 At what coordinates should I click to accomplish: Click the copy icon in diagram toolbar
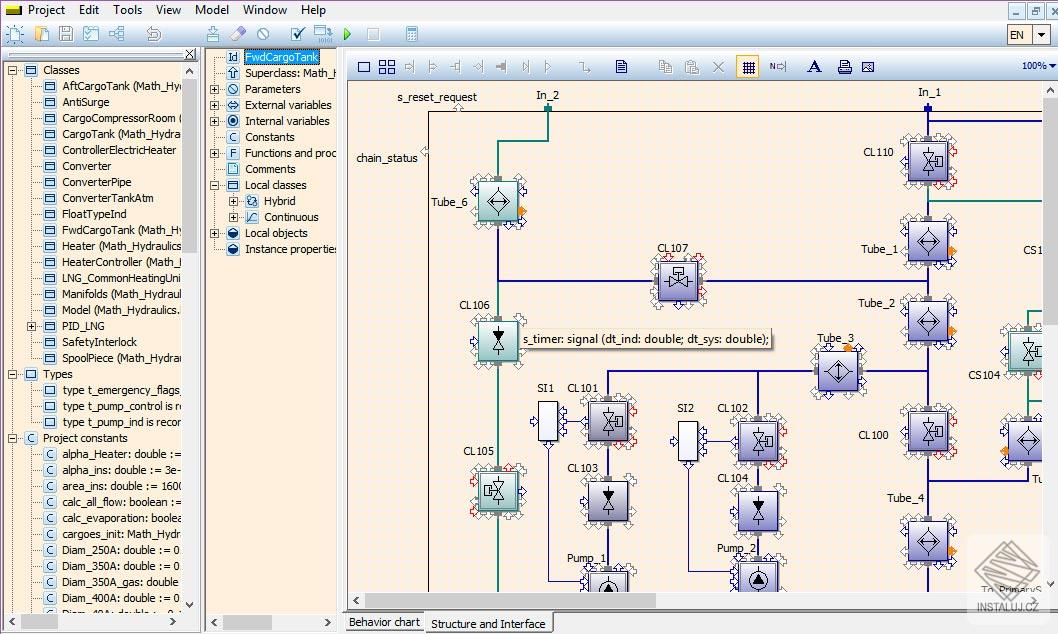point(665,67)
